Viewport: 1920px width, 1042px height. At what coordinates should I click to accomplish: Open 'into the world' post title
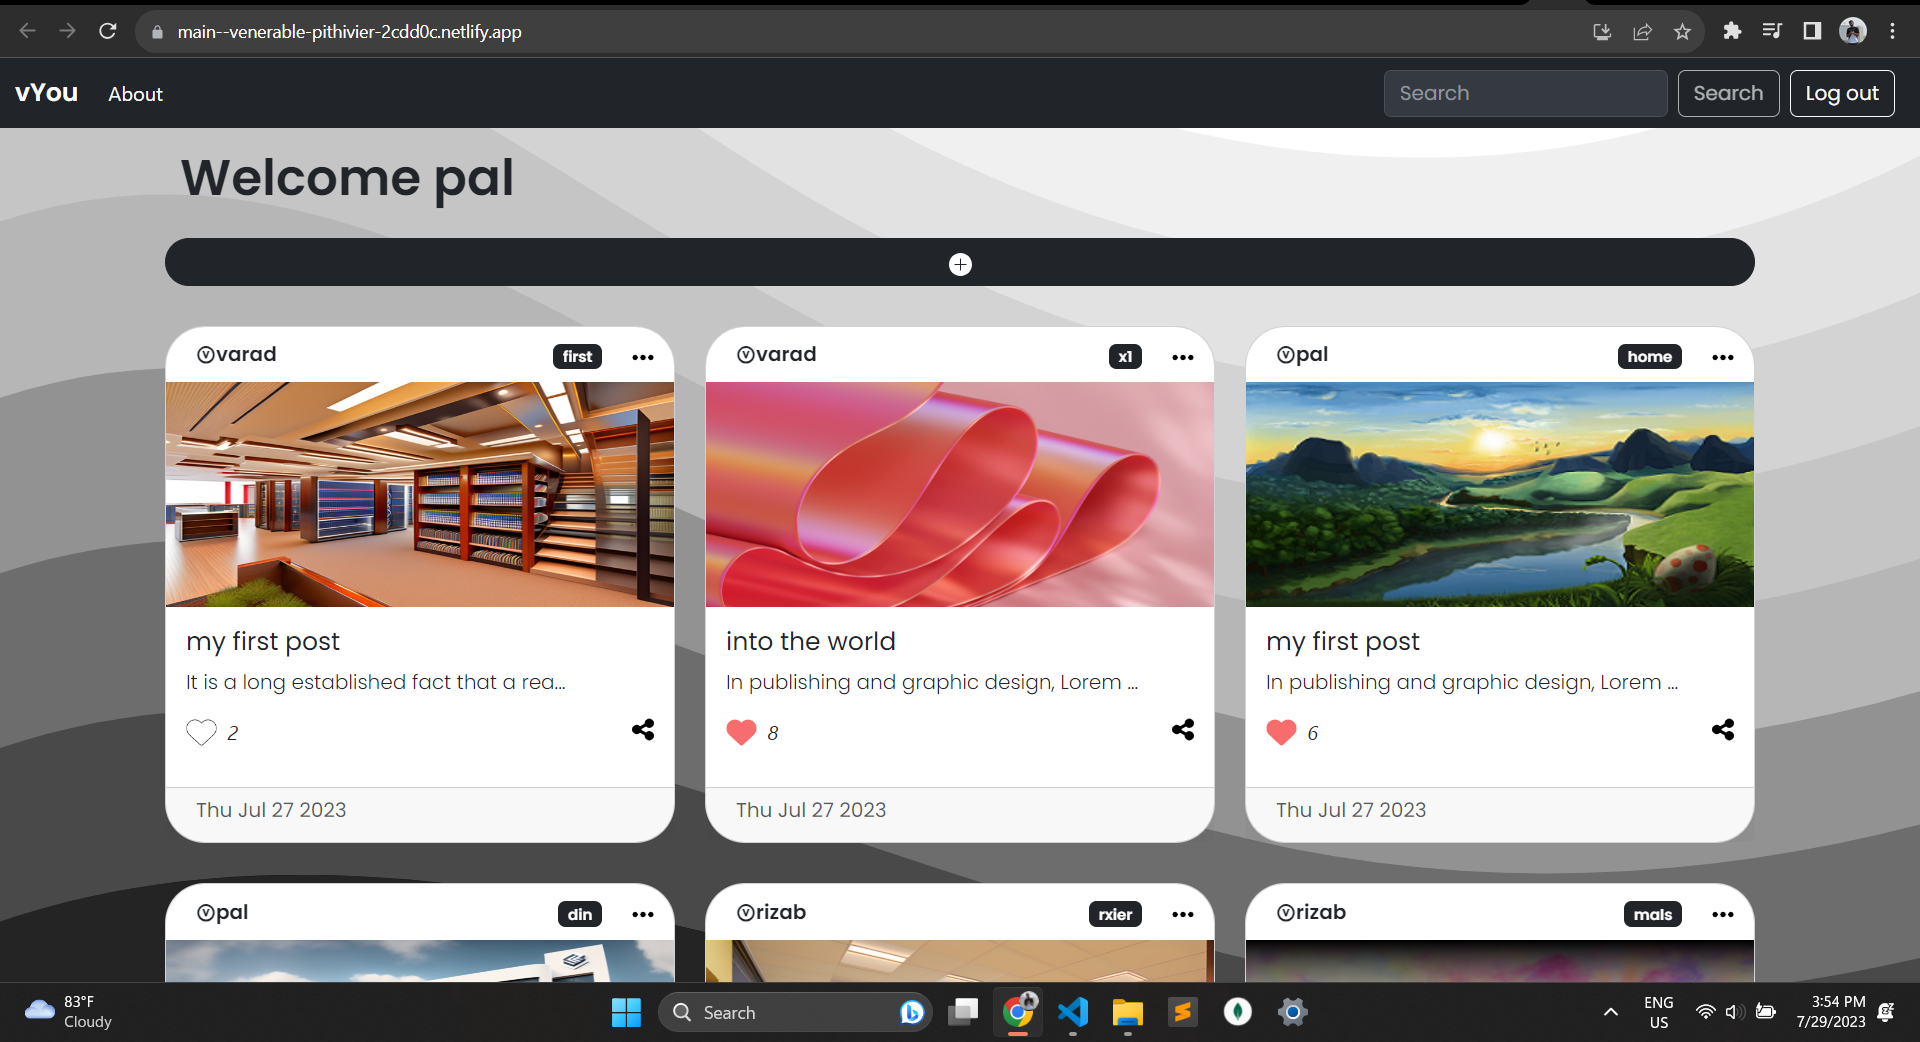click(810, 641)
